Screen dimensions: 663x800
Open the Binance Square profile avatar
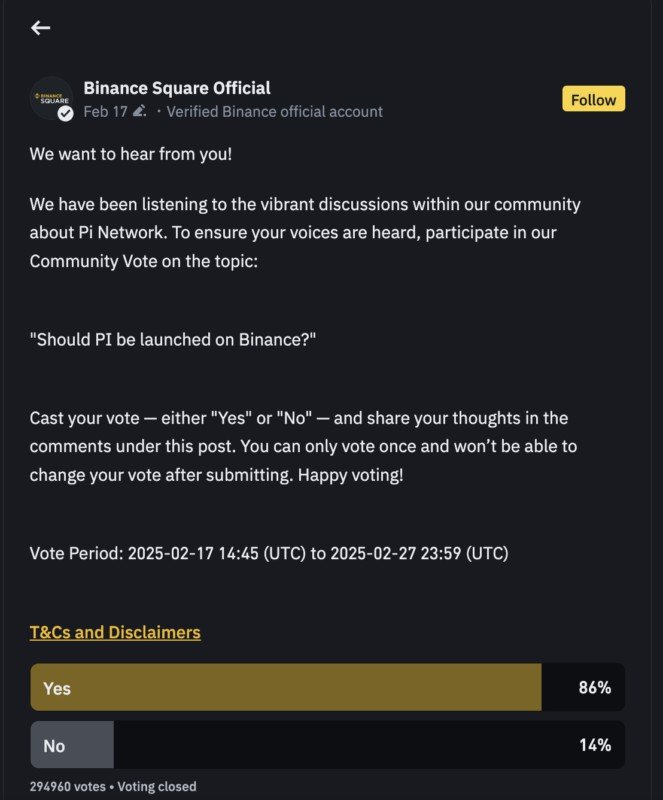tap(51, 98)
